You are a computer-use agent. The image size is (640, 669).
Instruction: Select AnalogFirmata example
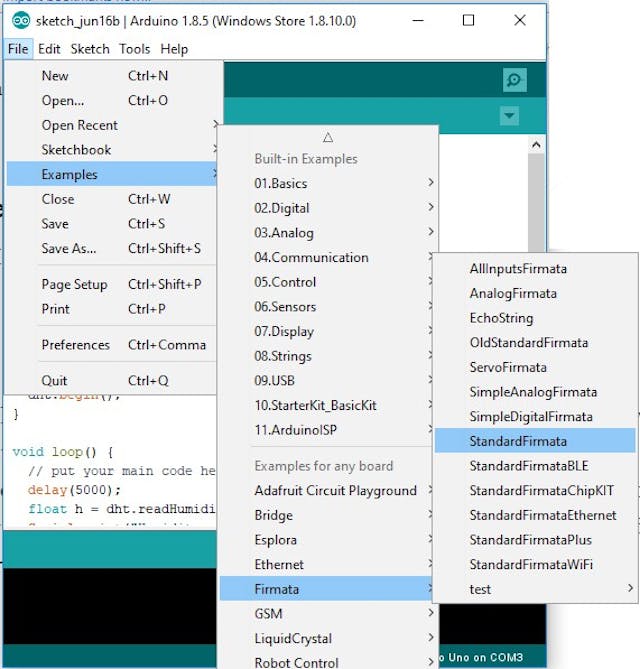513,294
